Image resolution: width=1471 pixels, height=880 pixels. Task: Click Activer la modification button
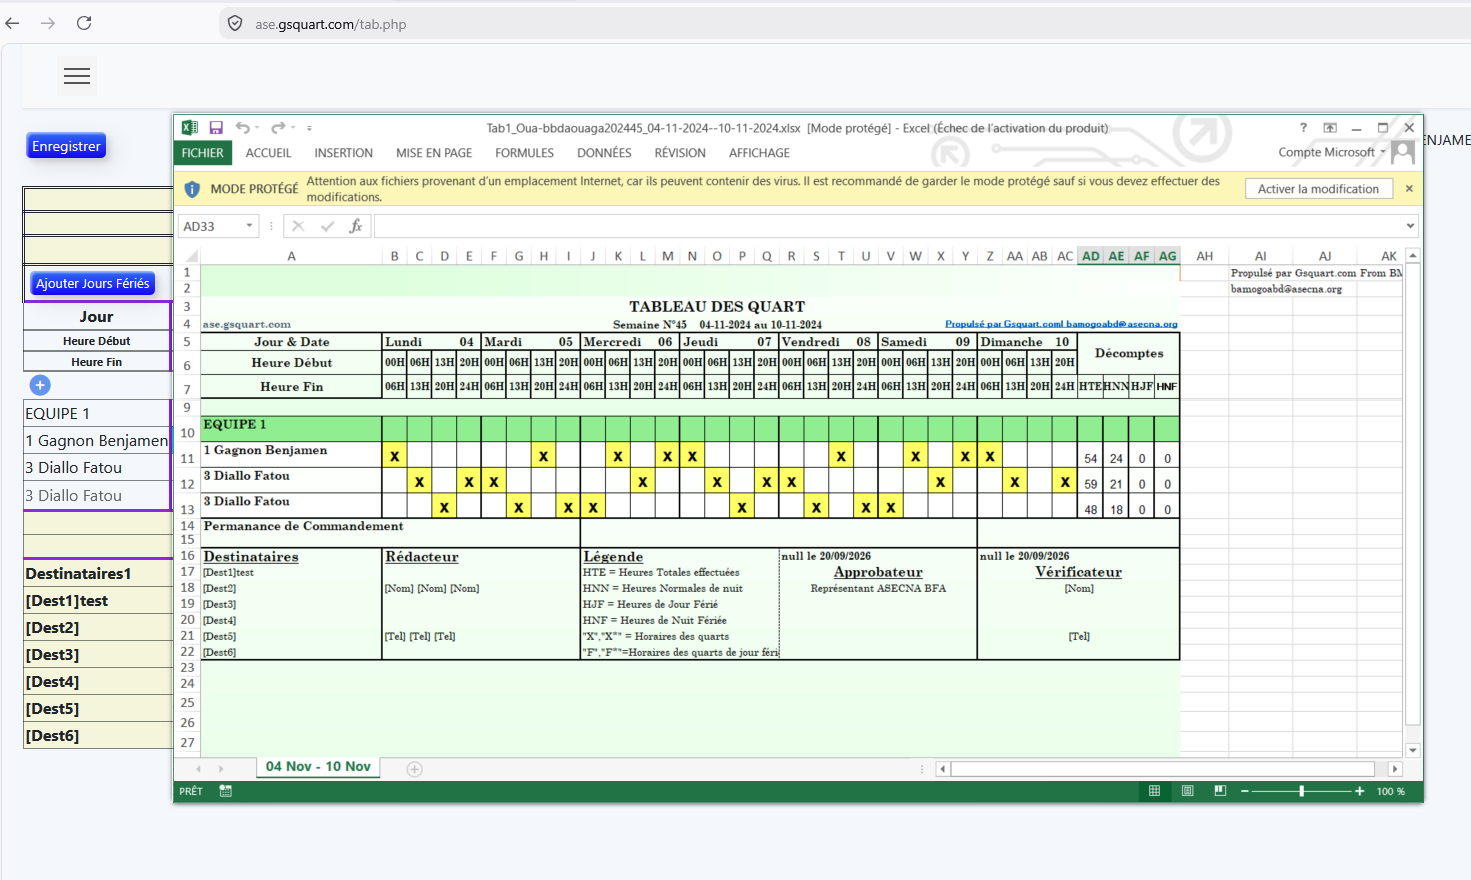click(x=1318, y=189)
